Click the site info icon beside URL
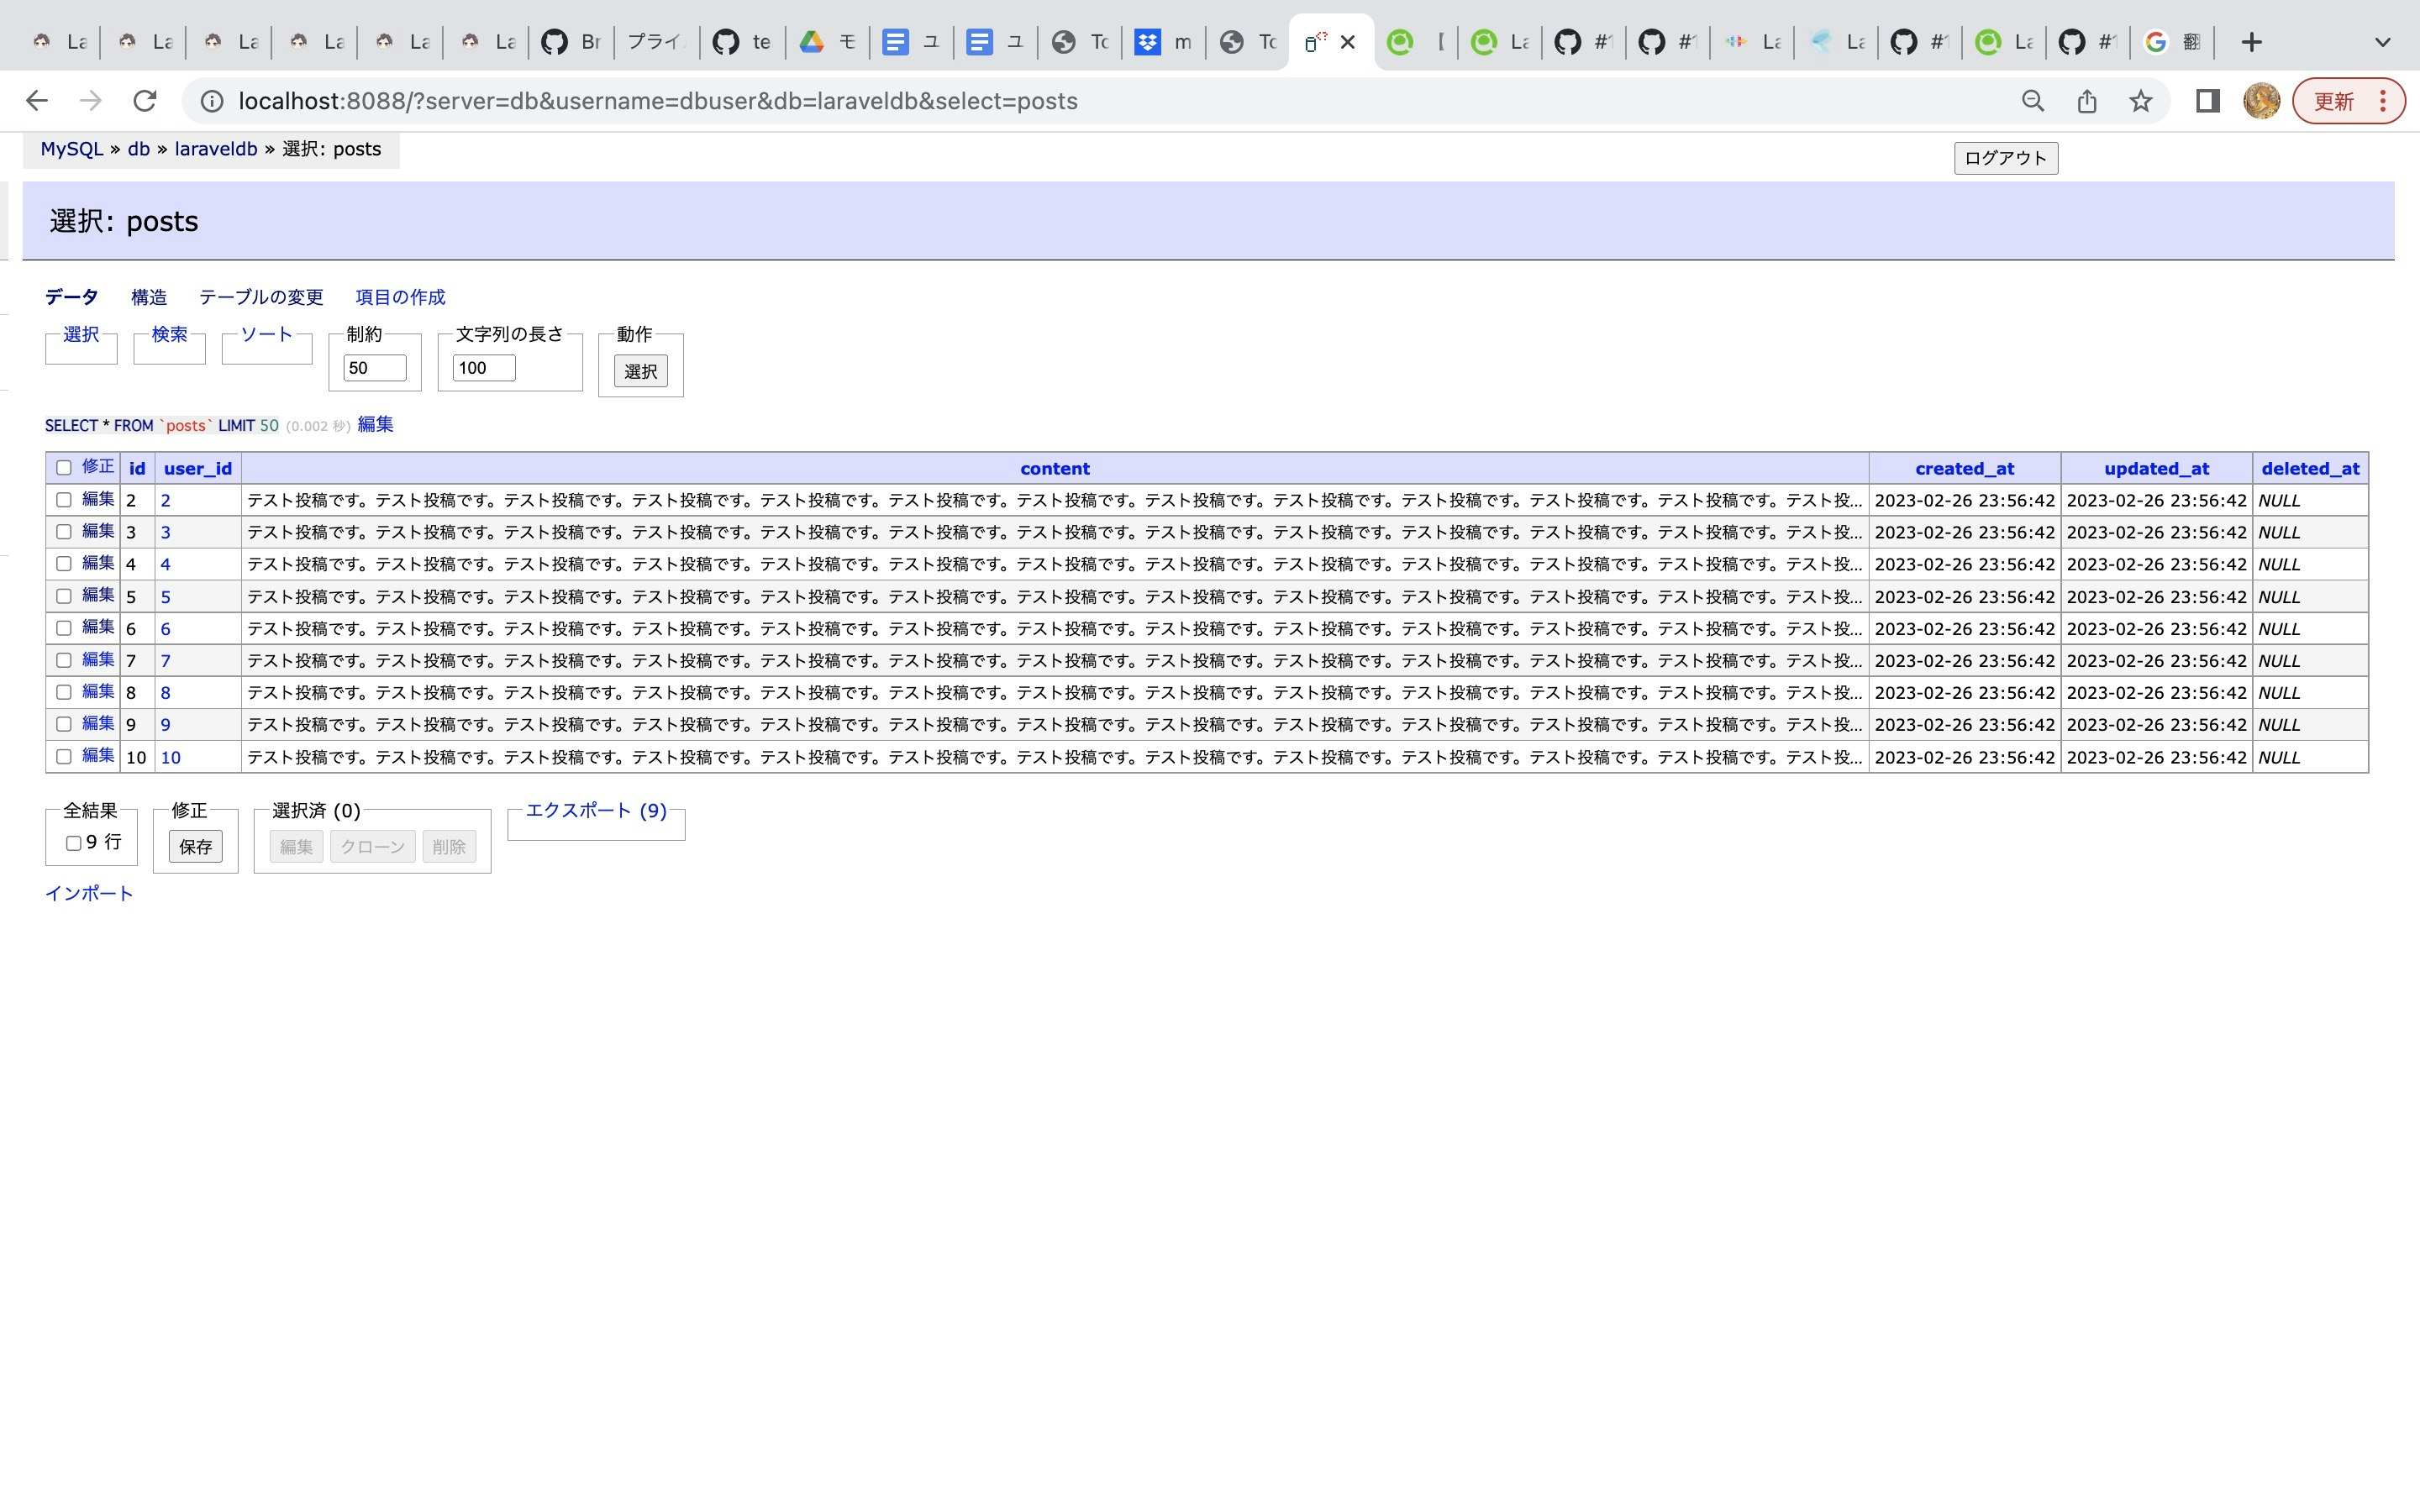Screen dimensions: 2420x1512 (x=212, y=101)
